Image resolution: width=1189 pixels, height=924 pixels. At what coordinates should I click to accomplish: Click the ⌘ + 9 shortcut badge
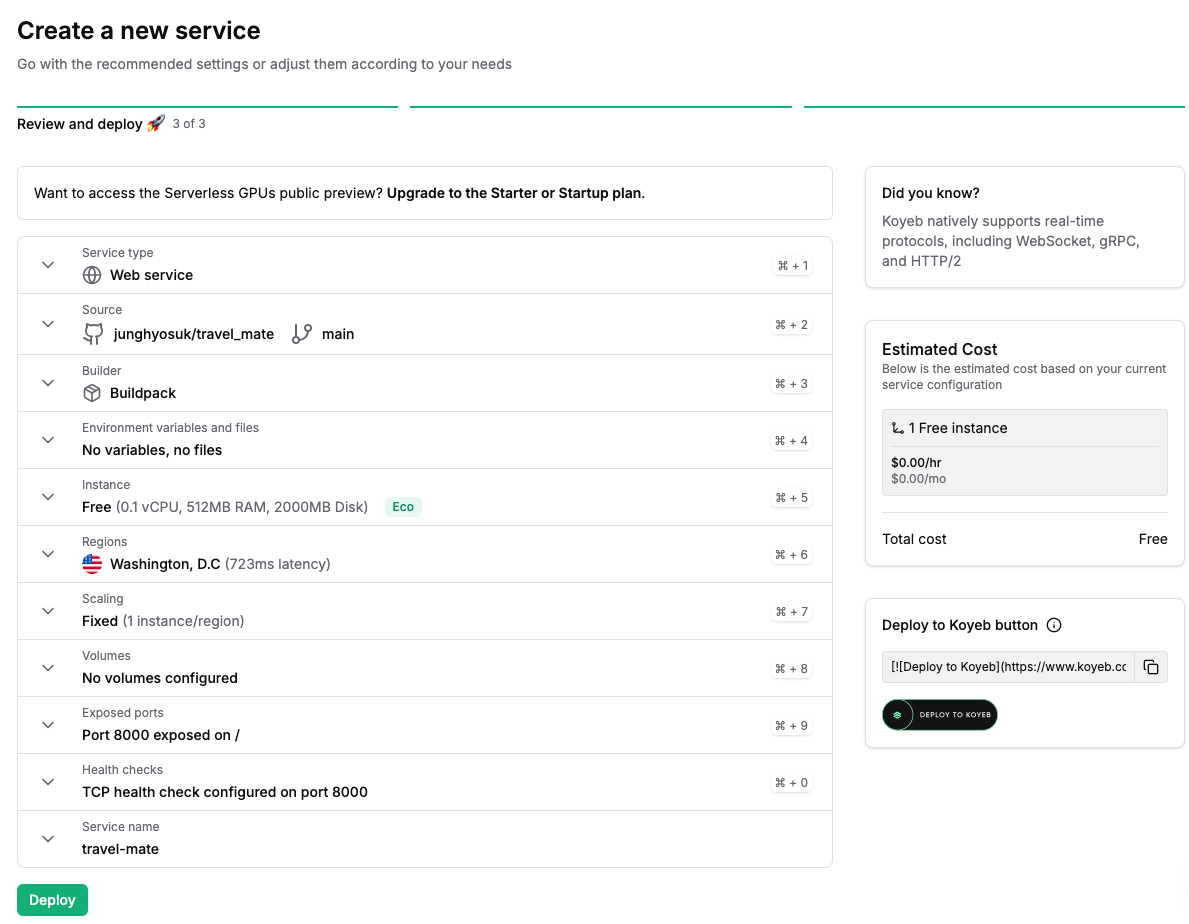(x=791, y=726)
